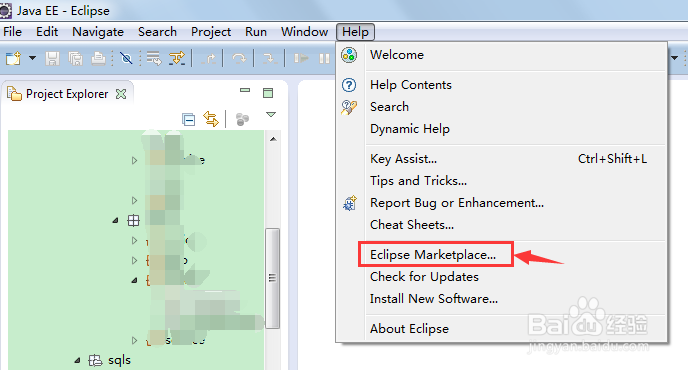Click the Save All toolbar icon

(75, 58)
